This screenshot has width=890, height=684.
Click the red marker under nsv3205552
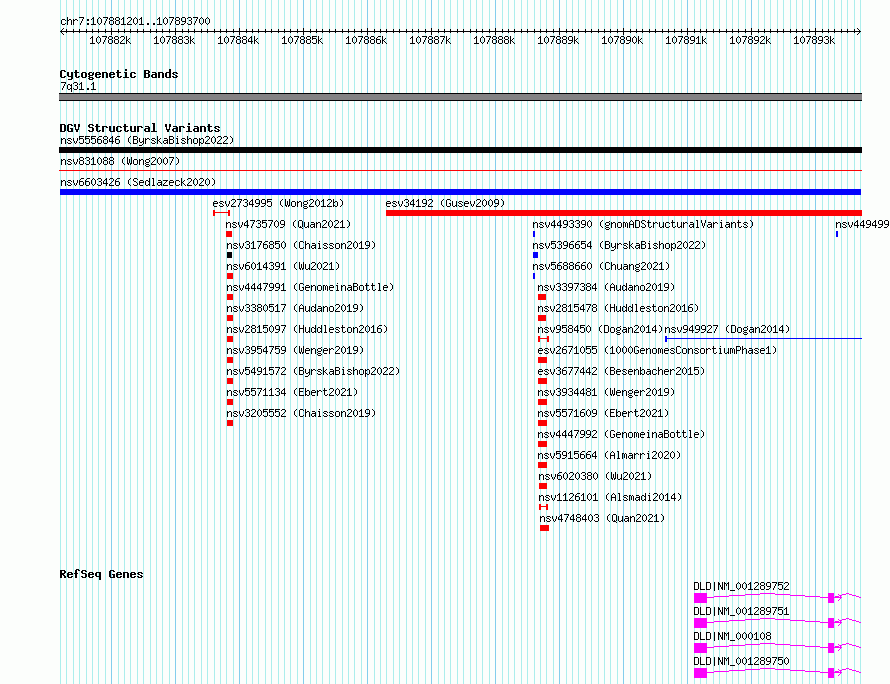(x=230, y=423)
